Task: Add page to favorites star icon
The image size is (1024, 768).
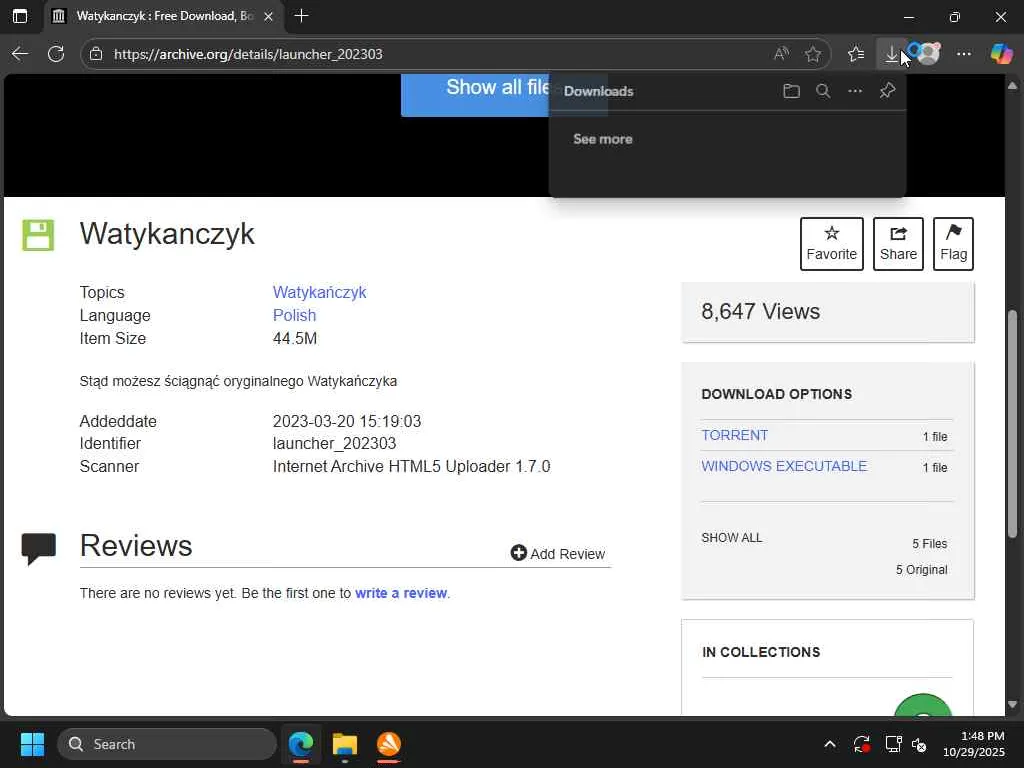Action: 812,54
